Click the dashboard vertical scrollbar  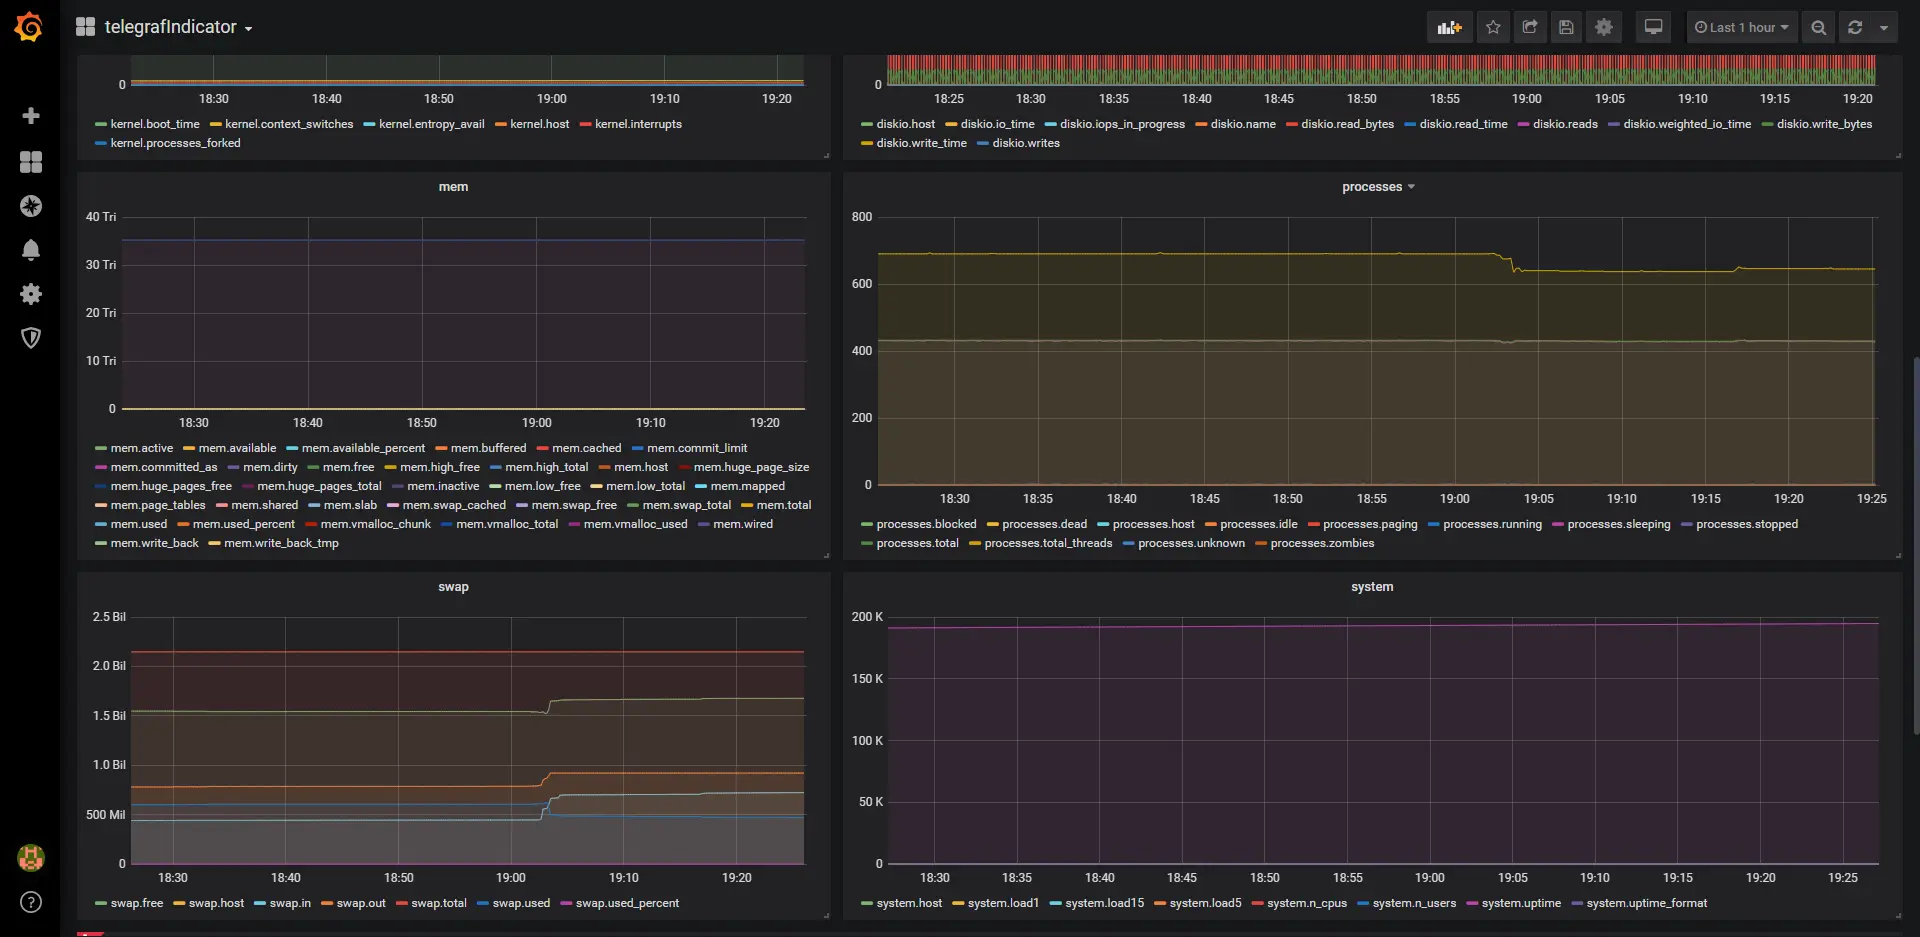click(1915, 545)
